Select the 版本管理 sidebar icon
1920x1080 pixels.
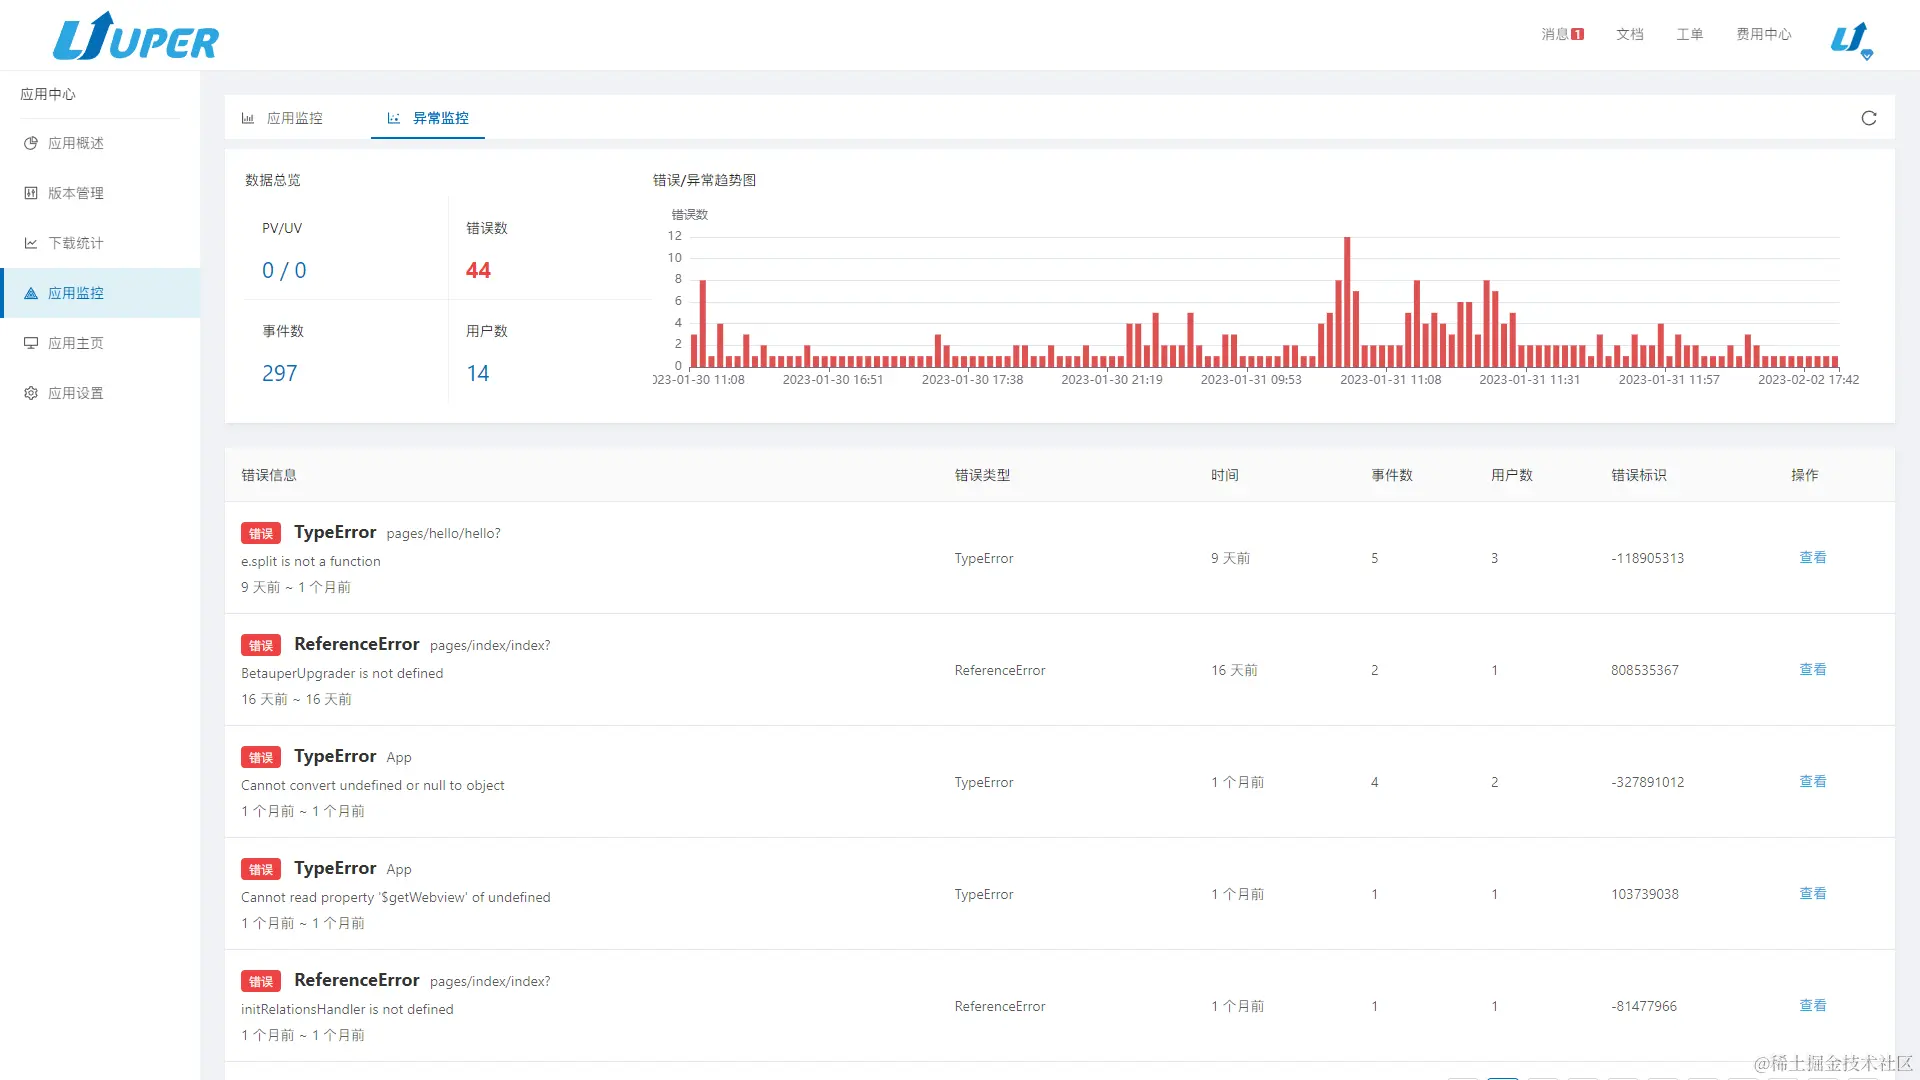pyautogui.click(x=30, y=193)
